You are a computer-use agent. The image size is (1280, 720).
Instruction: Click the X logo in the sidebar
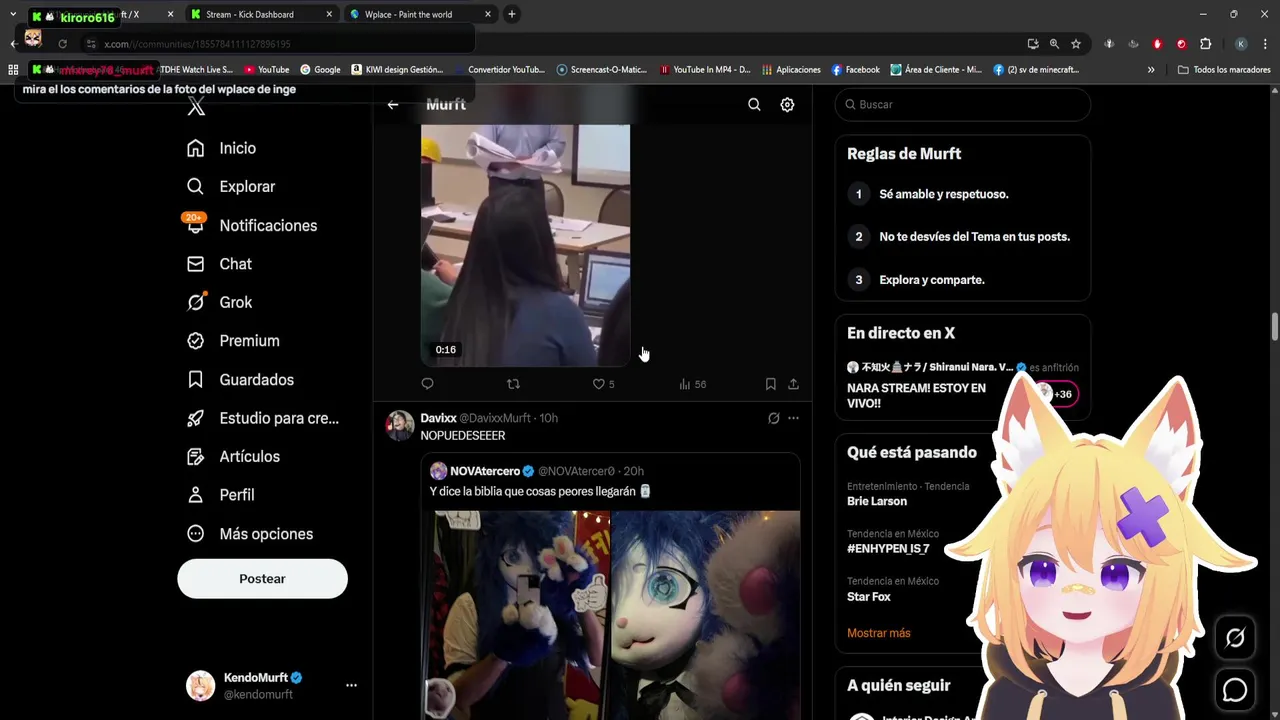click(196, 107)
